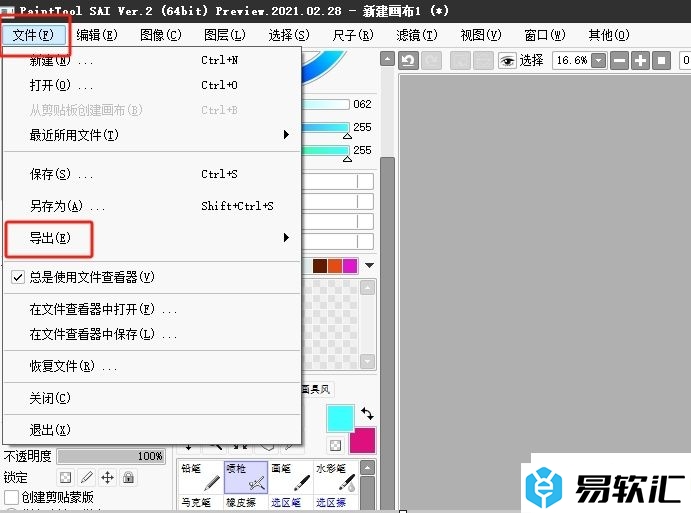691x513 pixels.
Task: Open the 视图(V) menu
Action: (x=481, y=35)
